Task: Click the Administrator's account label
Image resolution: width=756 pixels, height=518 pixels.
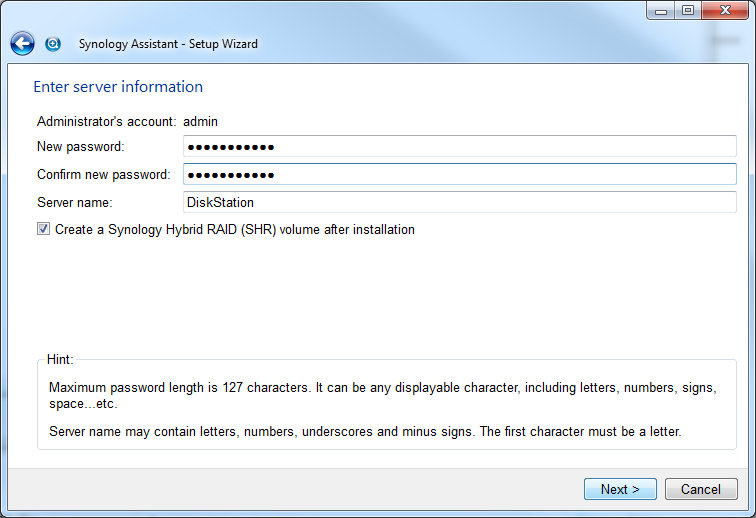Action: pos(107,122)
